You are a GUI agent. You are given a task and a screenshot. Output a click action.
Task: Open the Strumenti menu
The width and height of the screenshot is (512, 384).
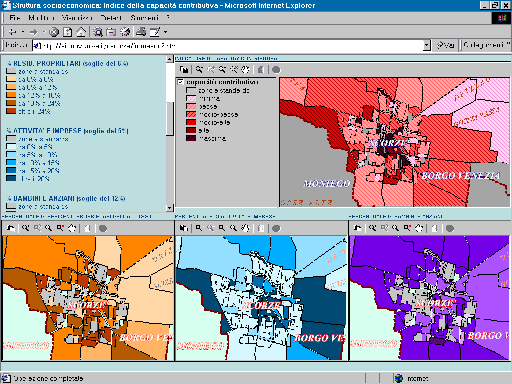tap(144, 17)
